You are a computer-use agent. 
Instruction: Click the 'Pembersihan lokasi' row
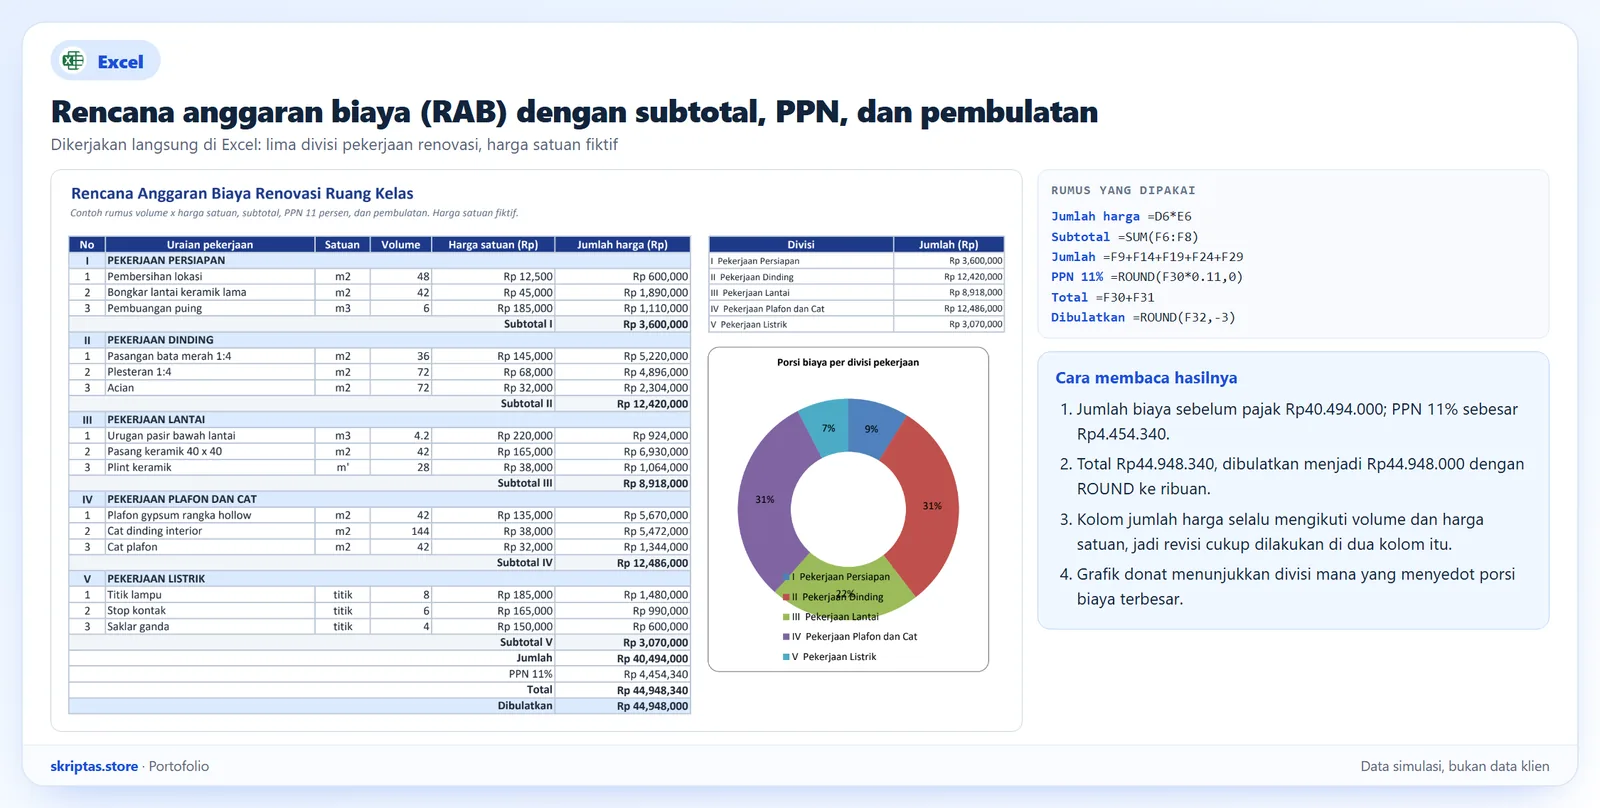coord(379,276)
